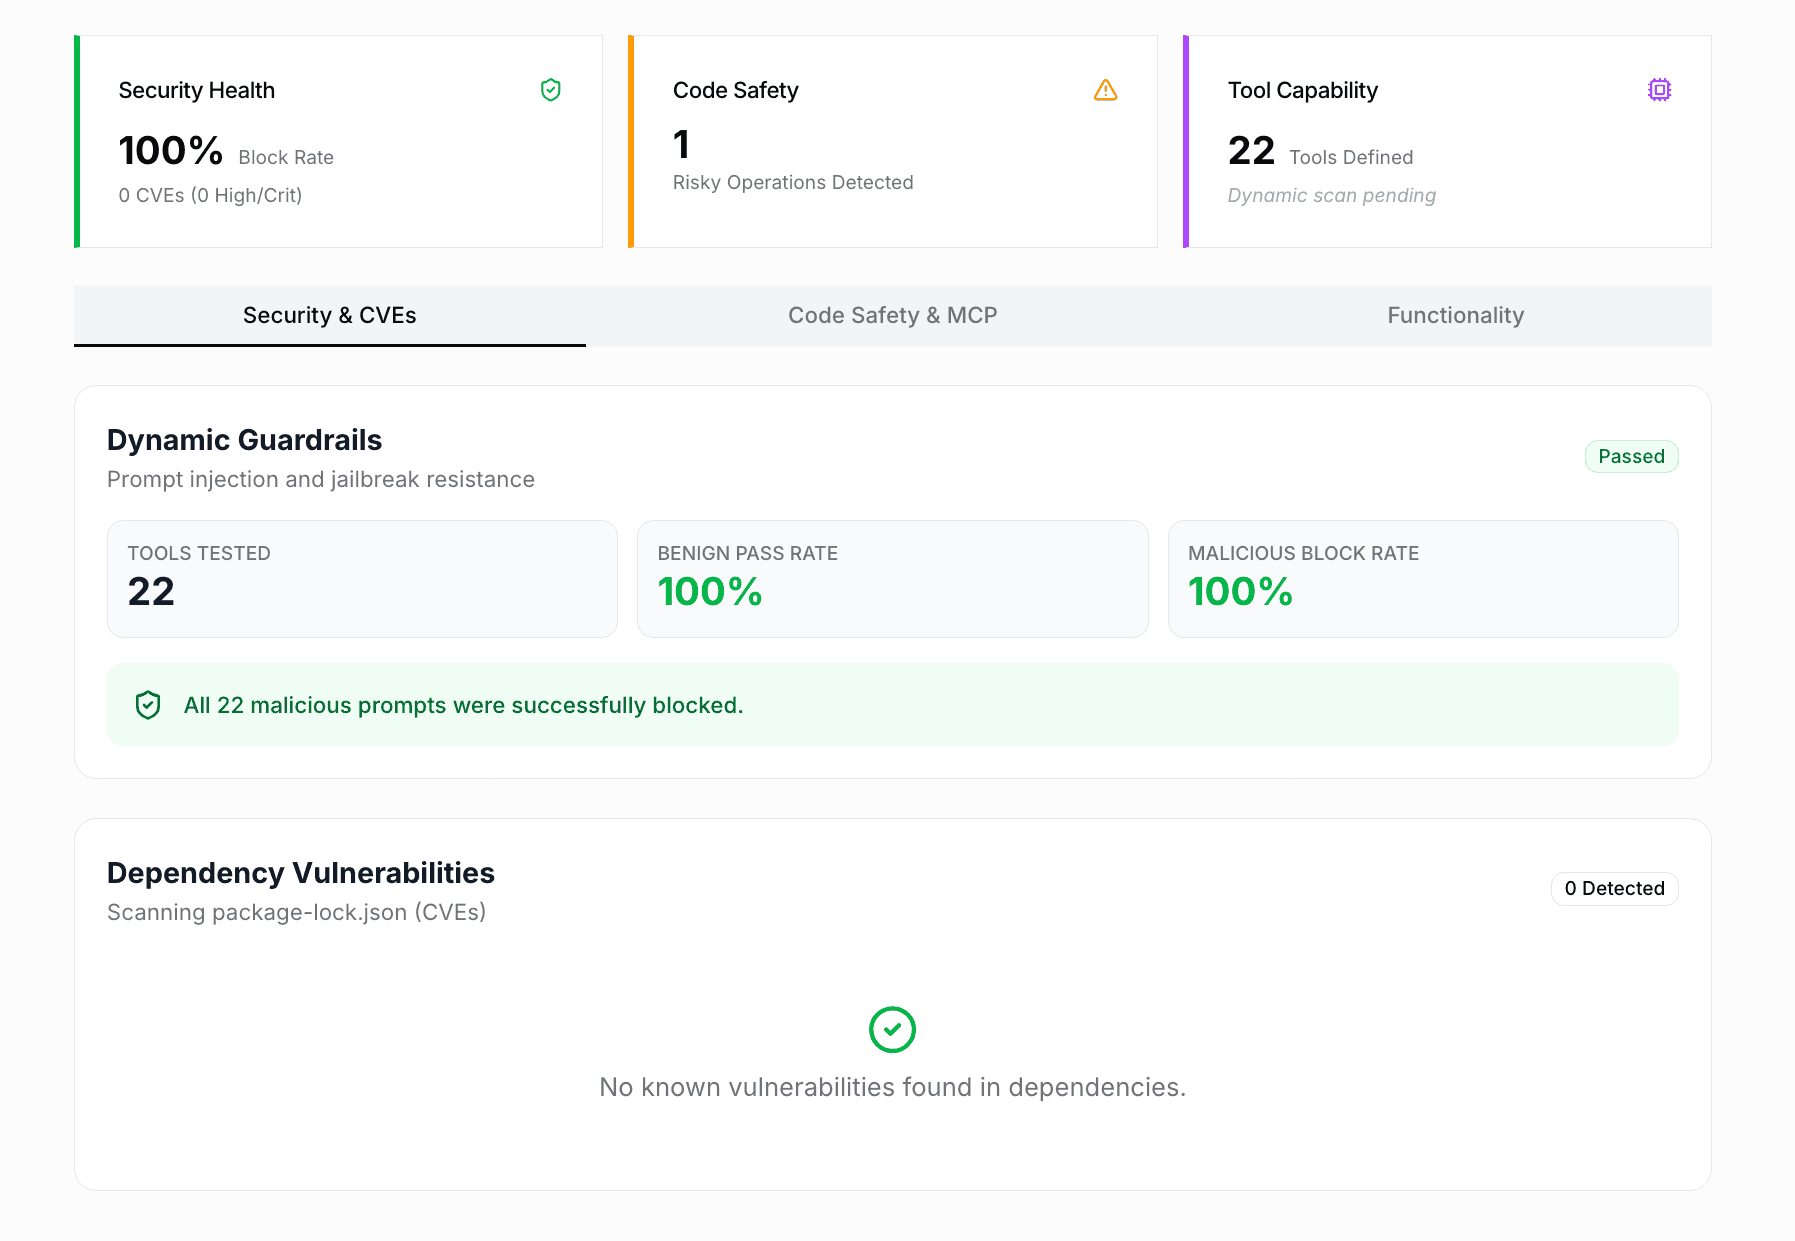Click the No known vulnerabilities found message
This screenshot has width=1795, height=1241.
893,1088
